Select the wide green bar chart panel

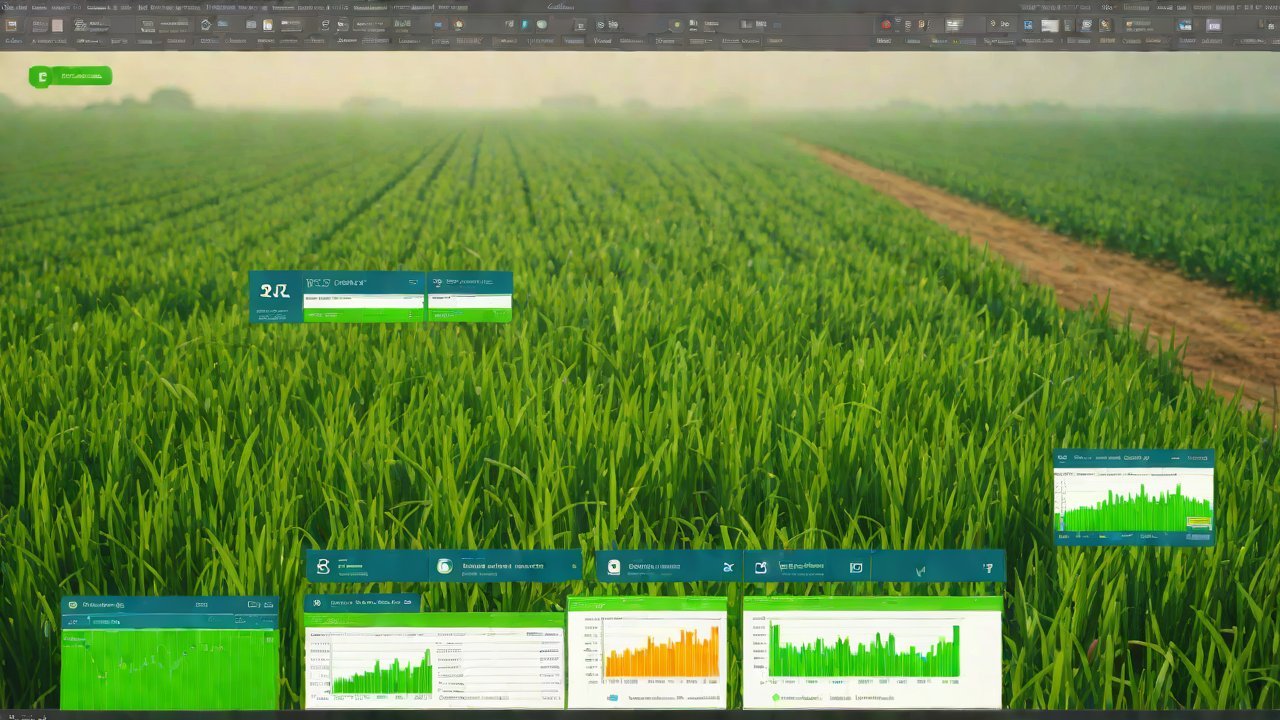872,652
